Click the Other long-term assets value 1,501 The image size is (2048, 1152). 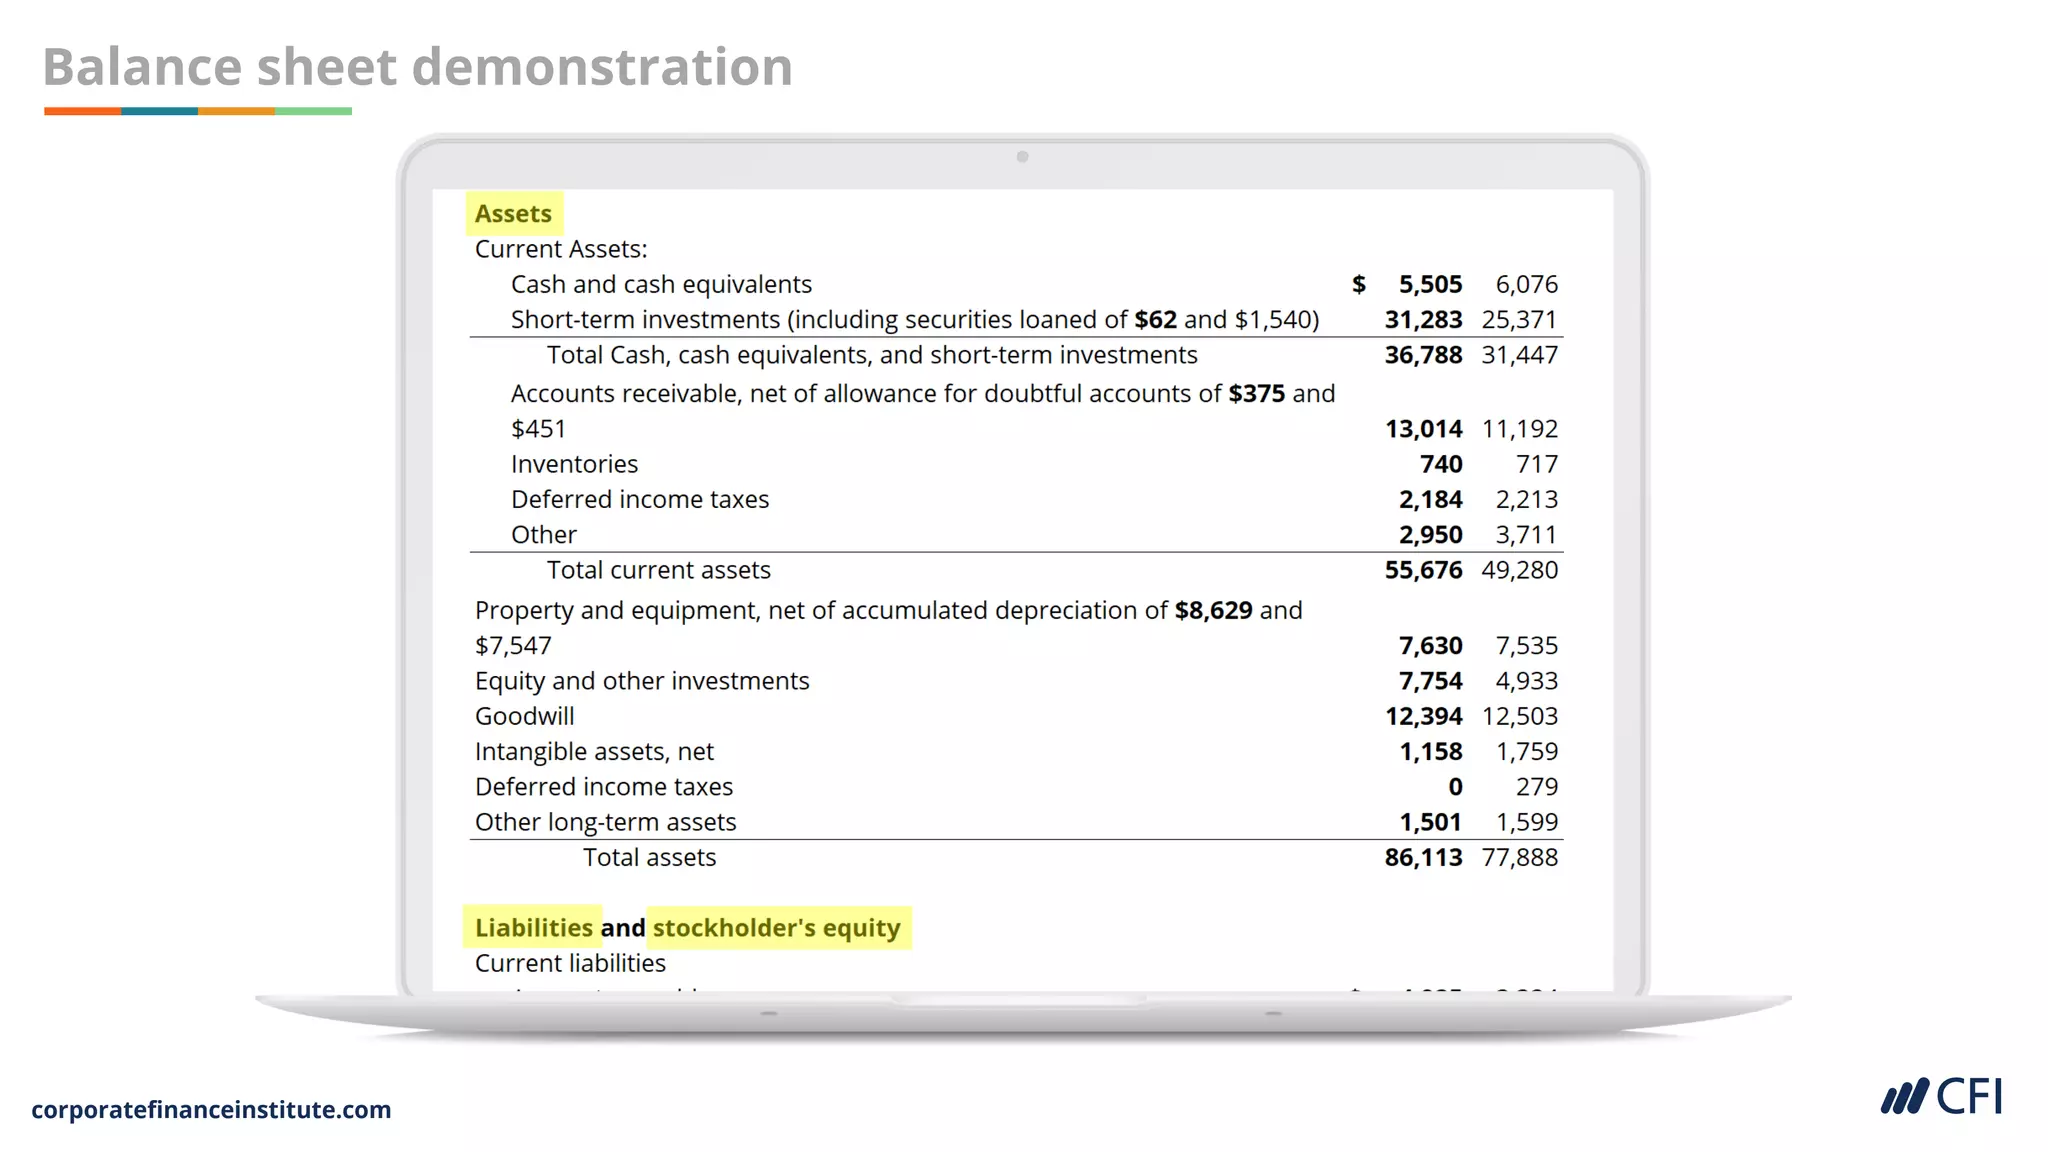tap(1430, 823)
